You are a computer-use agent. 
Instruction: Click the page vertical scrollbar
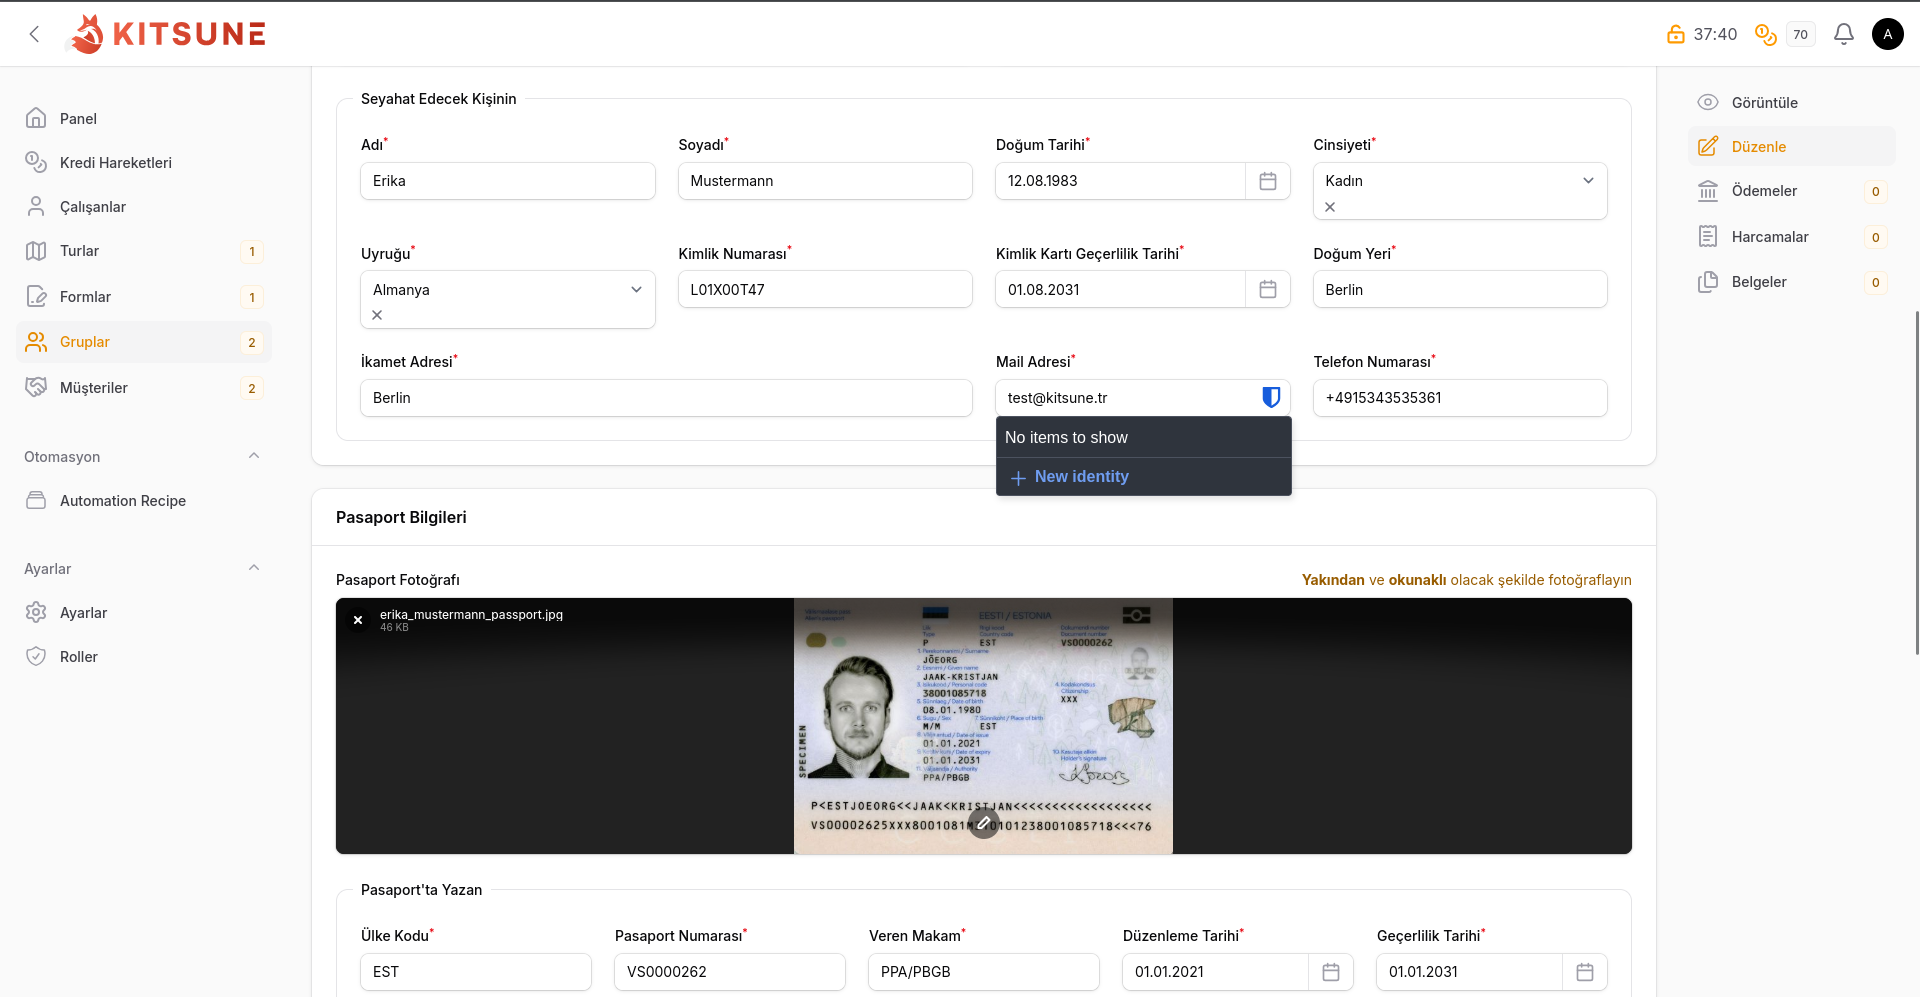tap(1916, 482)
